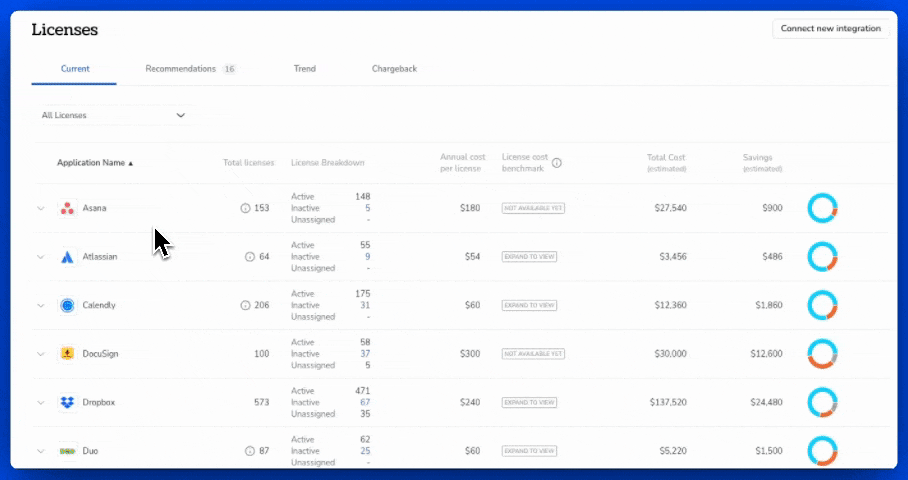Screen dimensions: 908x480
Task: Expand the Duo row
Action: (41, 451)
